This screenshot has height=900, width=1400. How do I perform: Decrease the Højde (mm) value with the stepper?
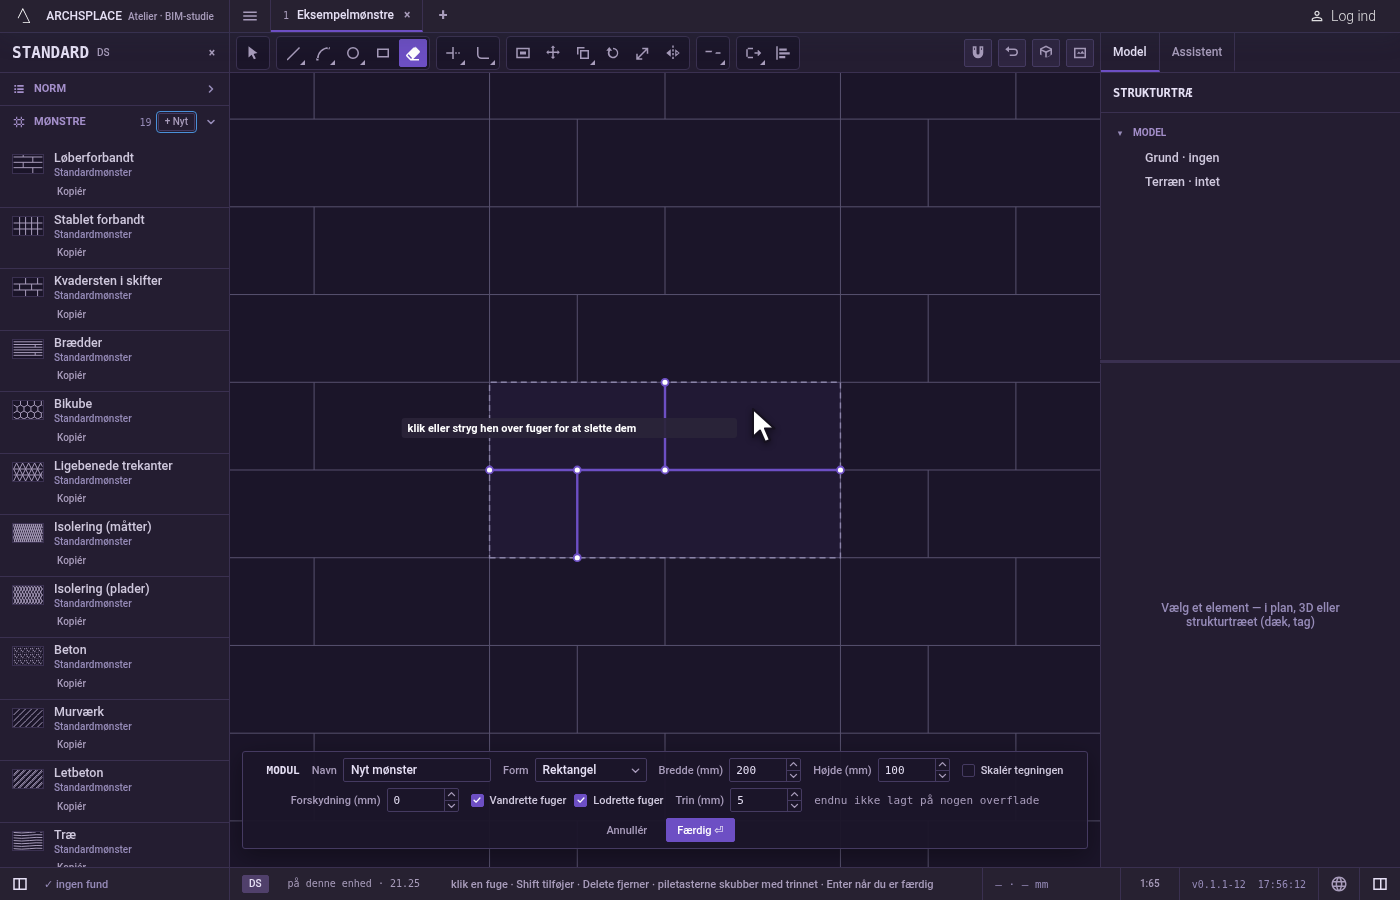942,776
